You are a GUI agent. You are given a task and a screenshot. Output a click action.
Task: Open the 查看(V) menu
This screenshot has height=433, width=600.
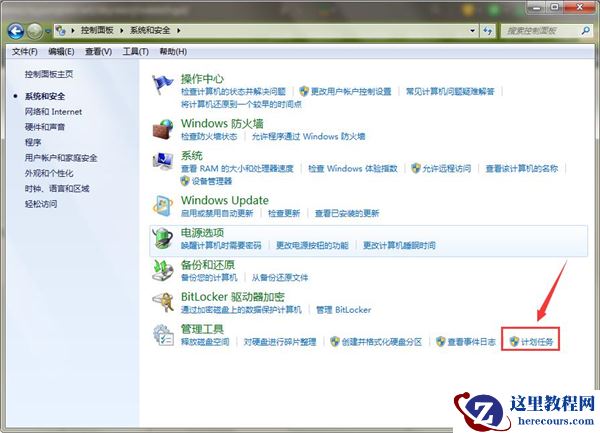click(98, 52)
